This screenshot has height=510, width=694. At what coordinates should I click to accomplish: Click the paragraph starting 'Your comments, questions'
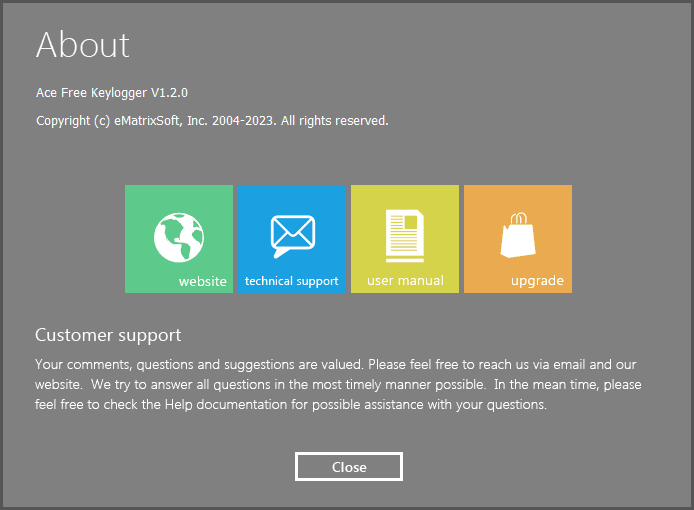[338, 384]
